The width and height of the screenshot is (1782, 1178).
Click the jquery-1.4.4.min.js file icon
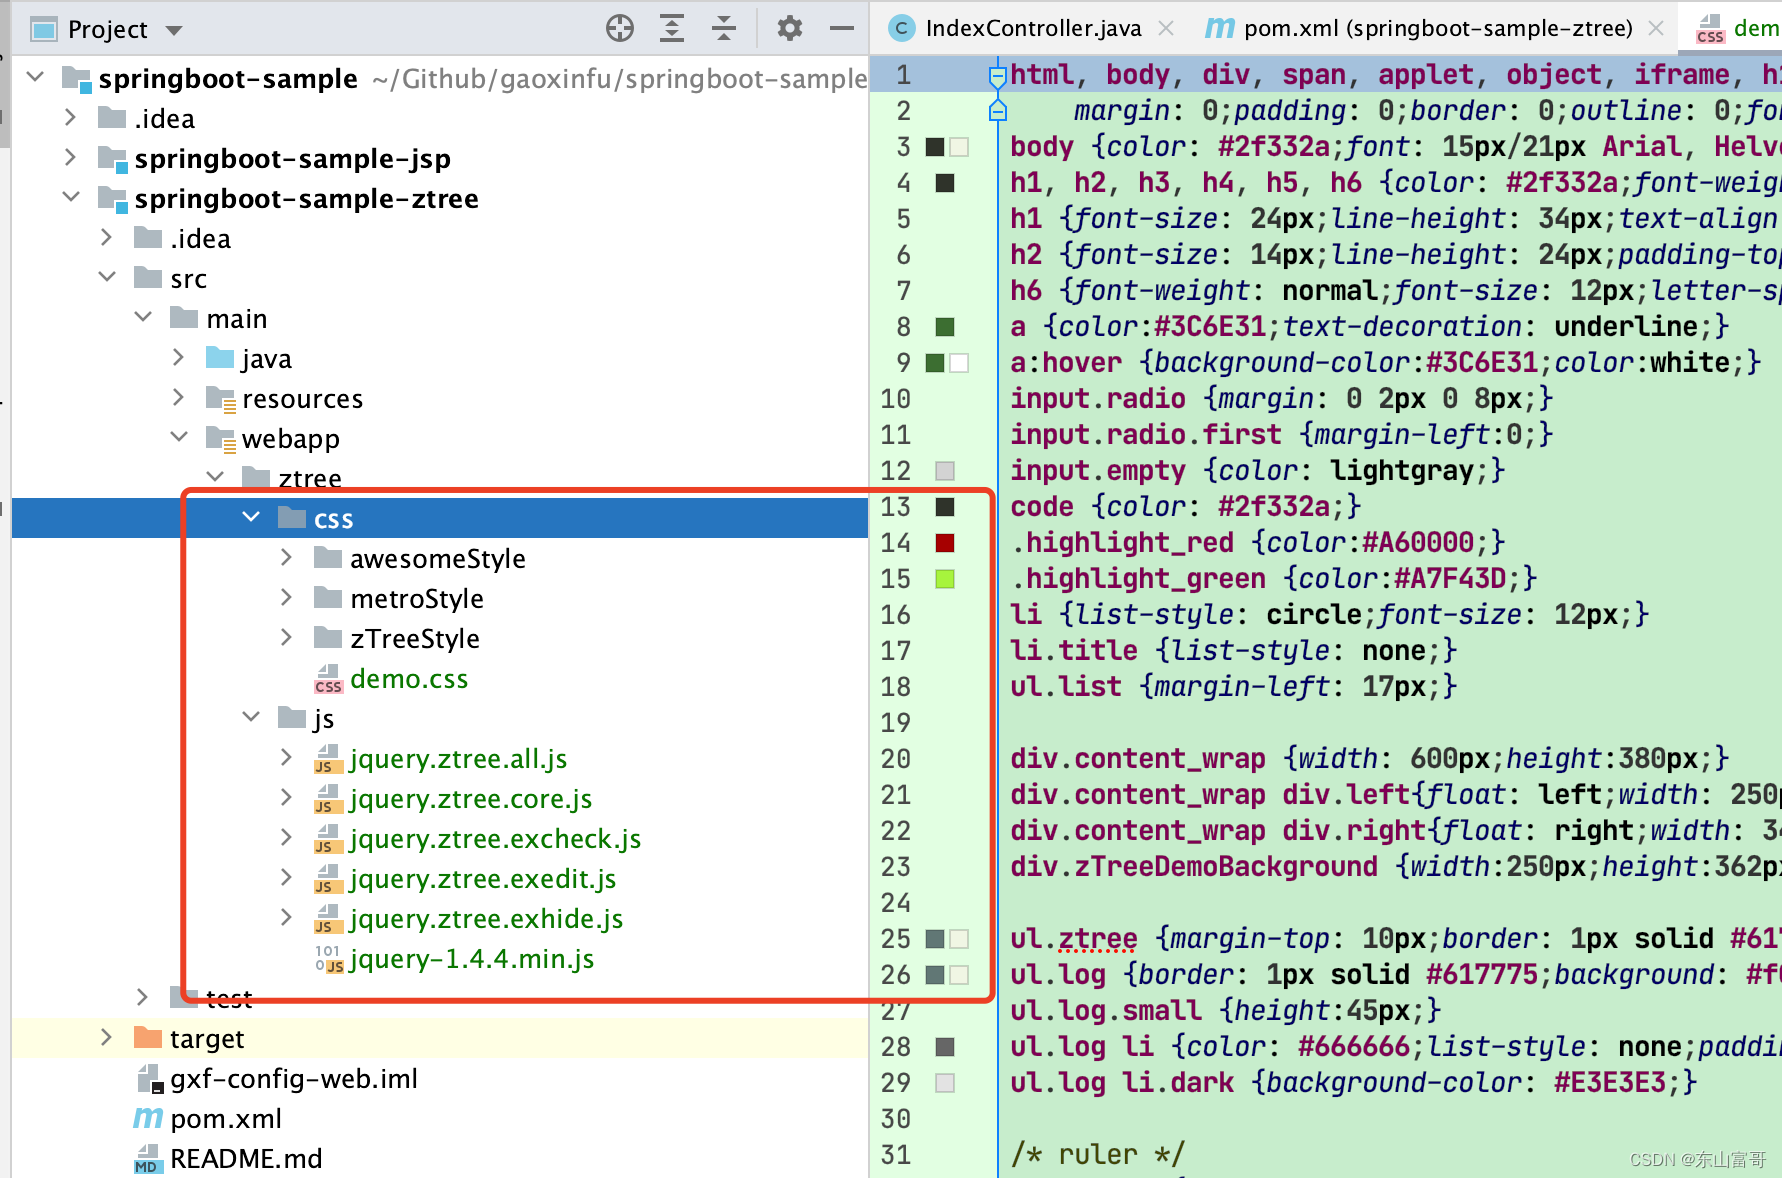[328, 959]
